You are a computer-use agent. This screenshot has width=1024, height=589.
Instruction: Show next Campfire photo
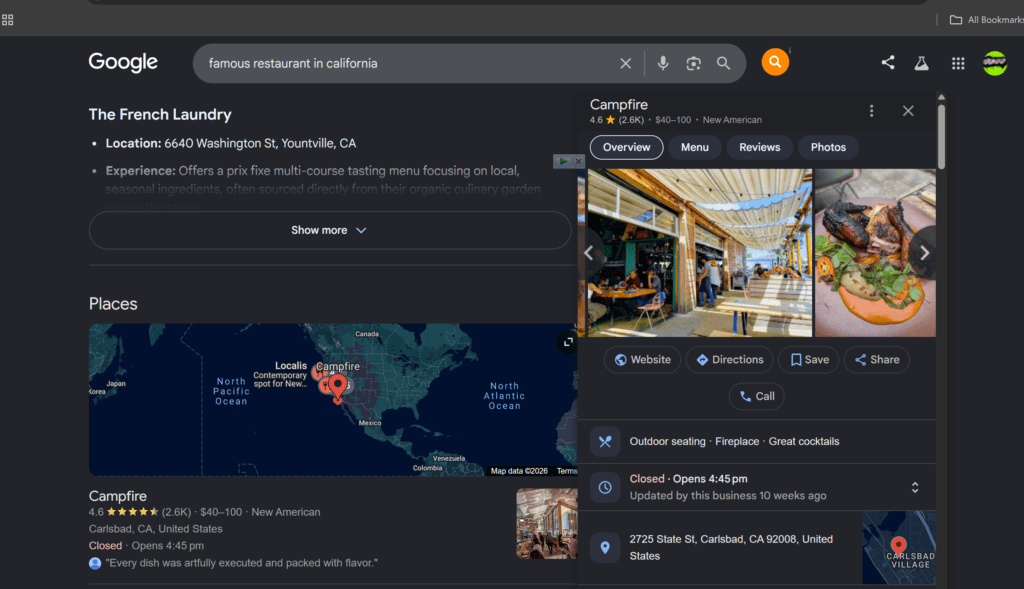point(924,253)
